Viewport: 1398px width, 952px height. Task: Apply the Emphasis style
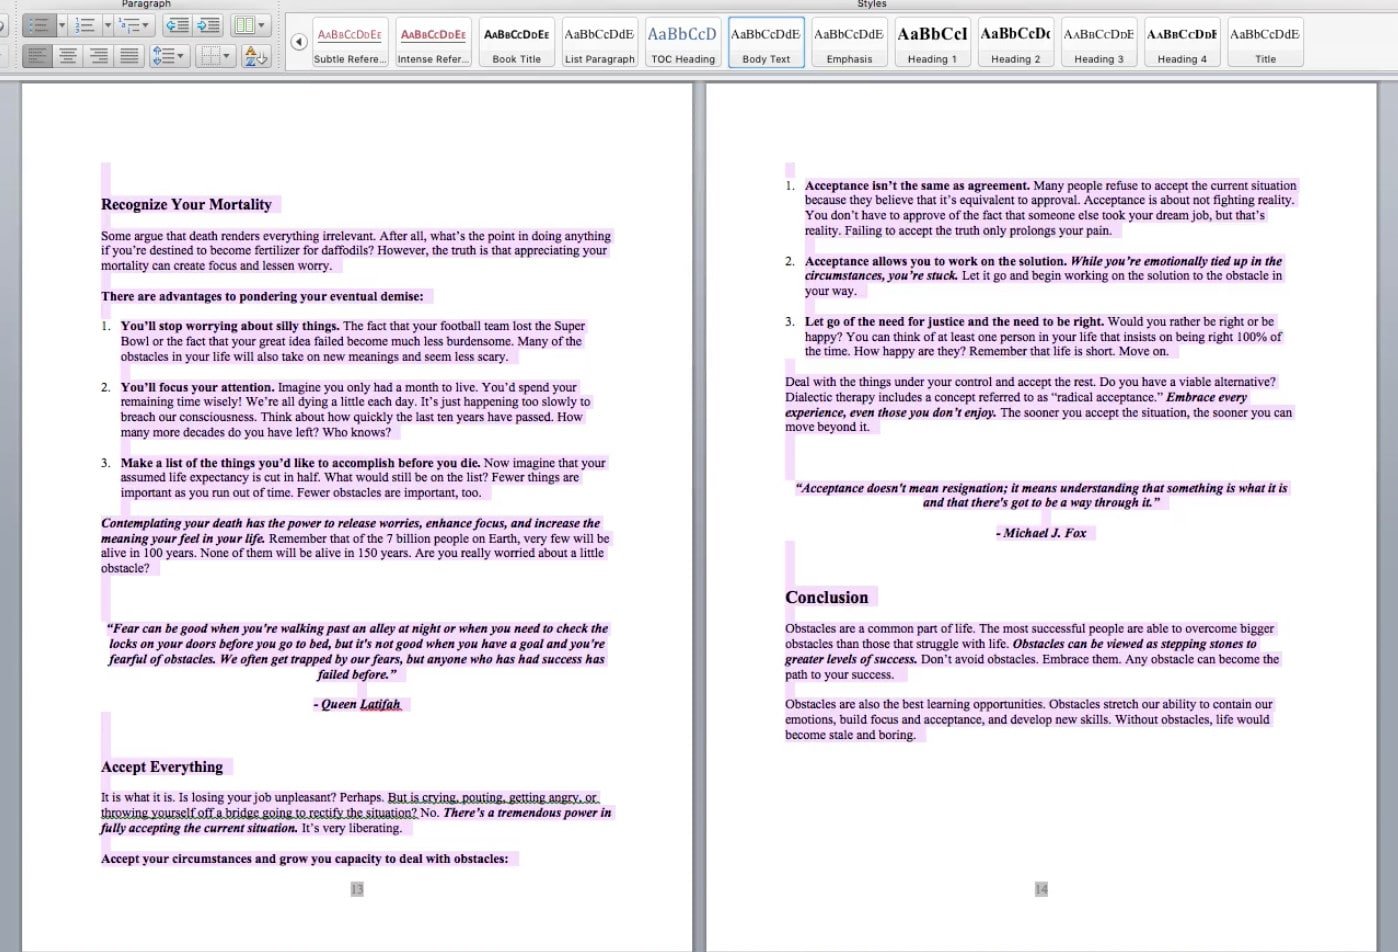pyautogui.click(x=849, y=42)
